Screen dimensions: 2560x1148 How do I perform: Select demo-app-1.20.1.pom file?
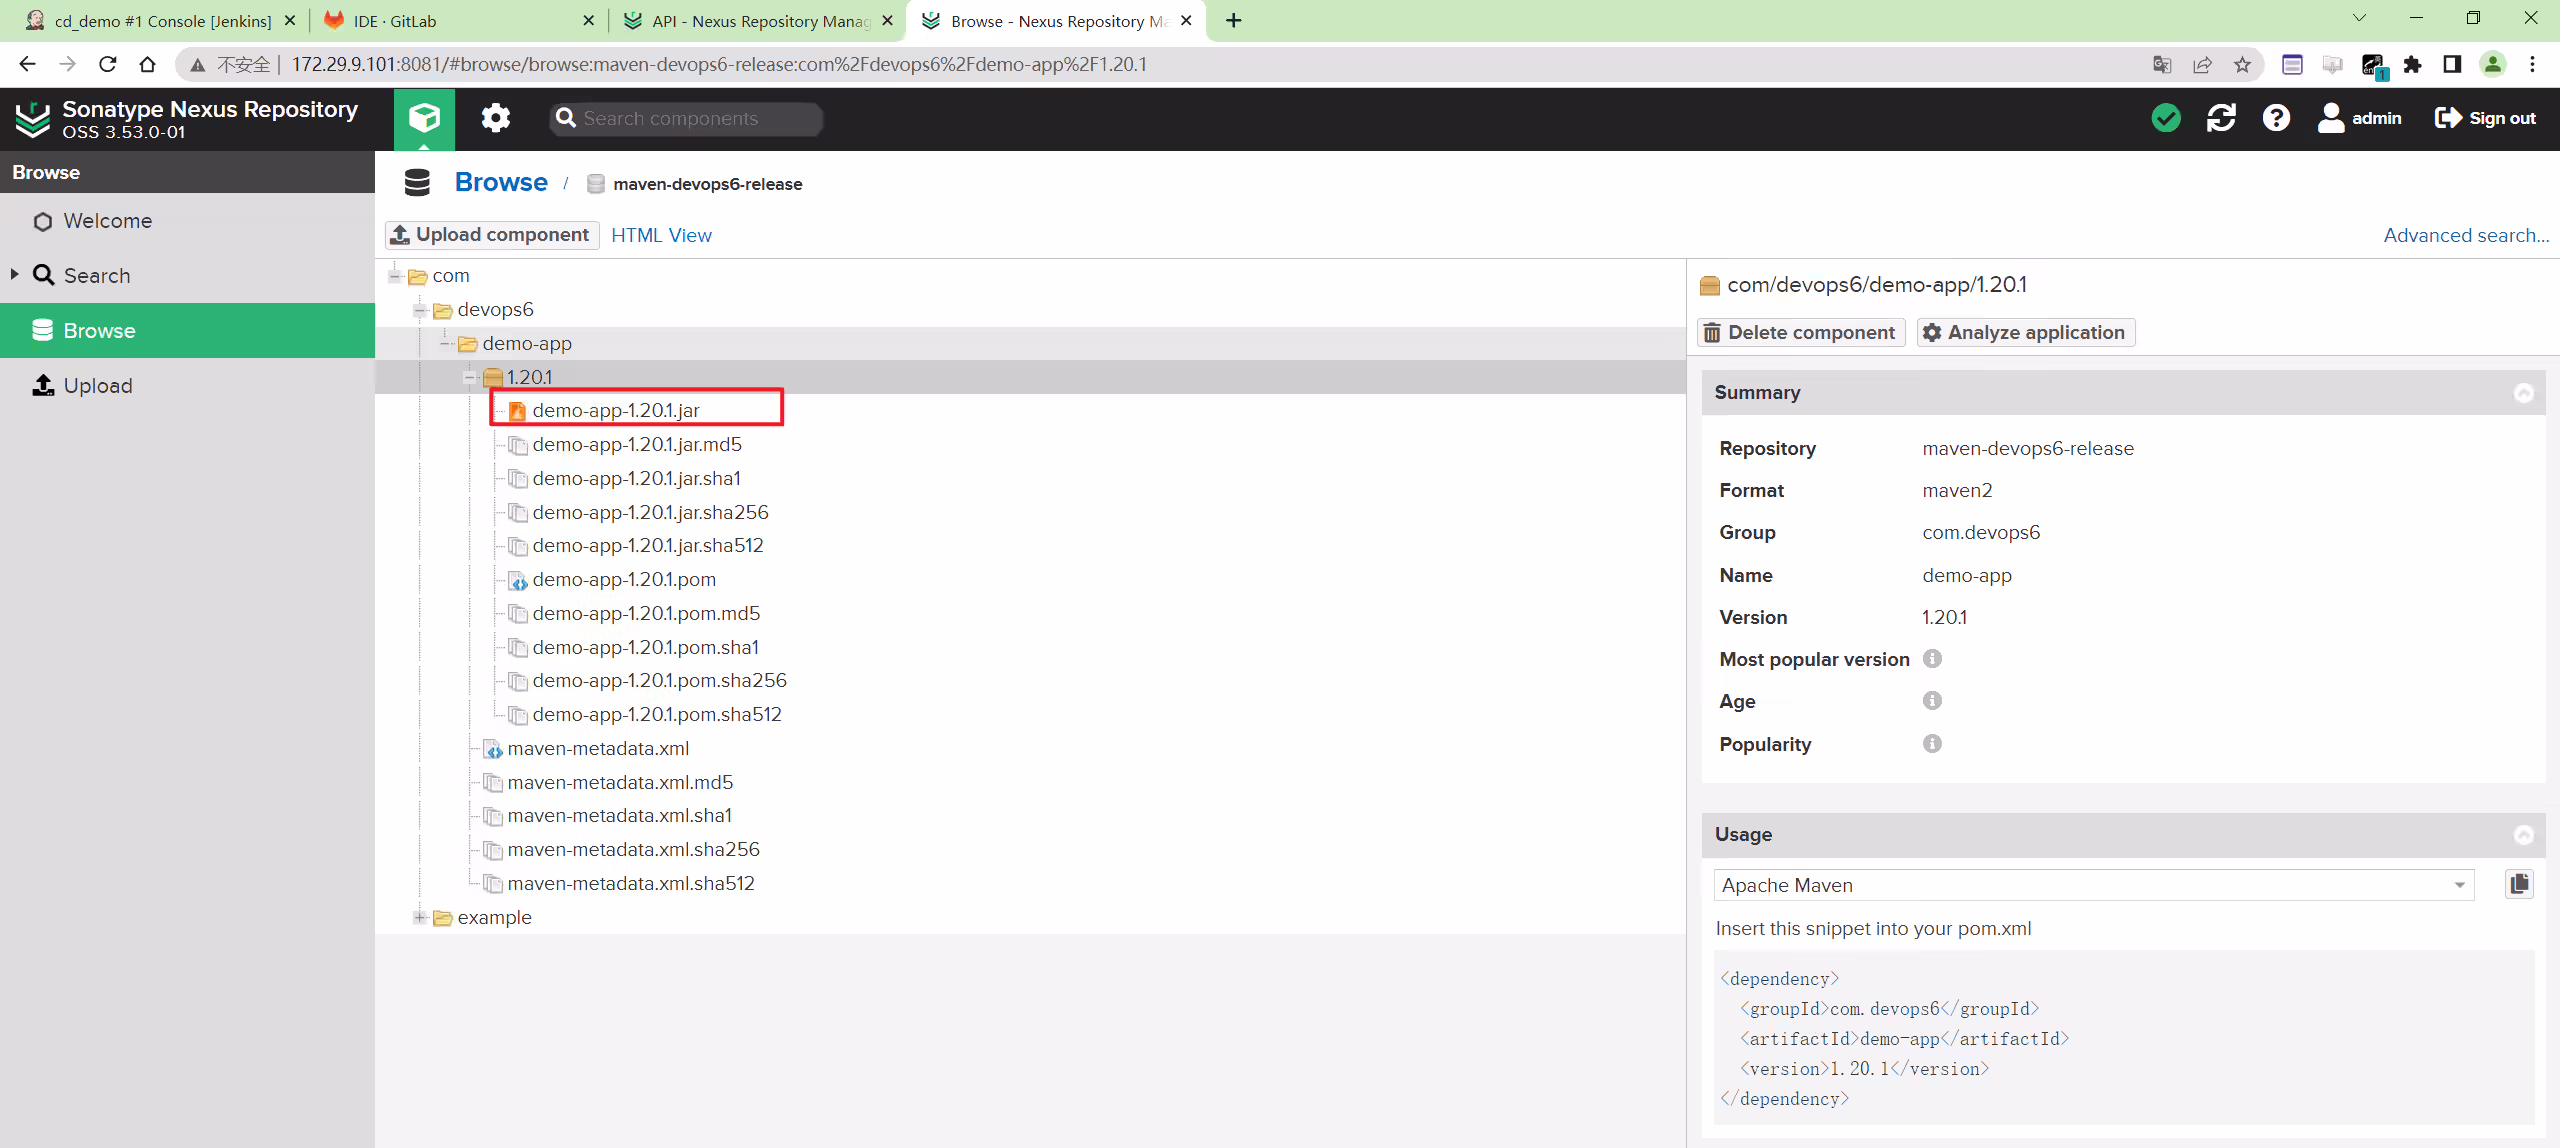click(x=624, y=580)
